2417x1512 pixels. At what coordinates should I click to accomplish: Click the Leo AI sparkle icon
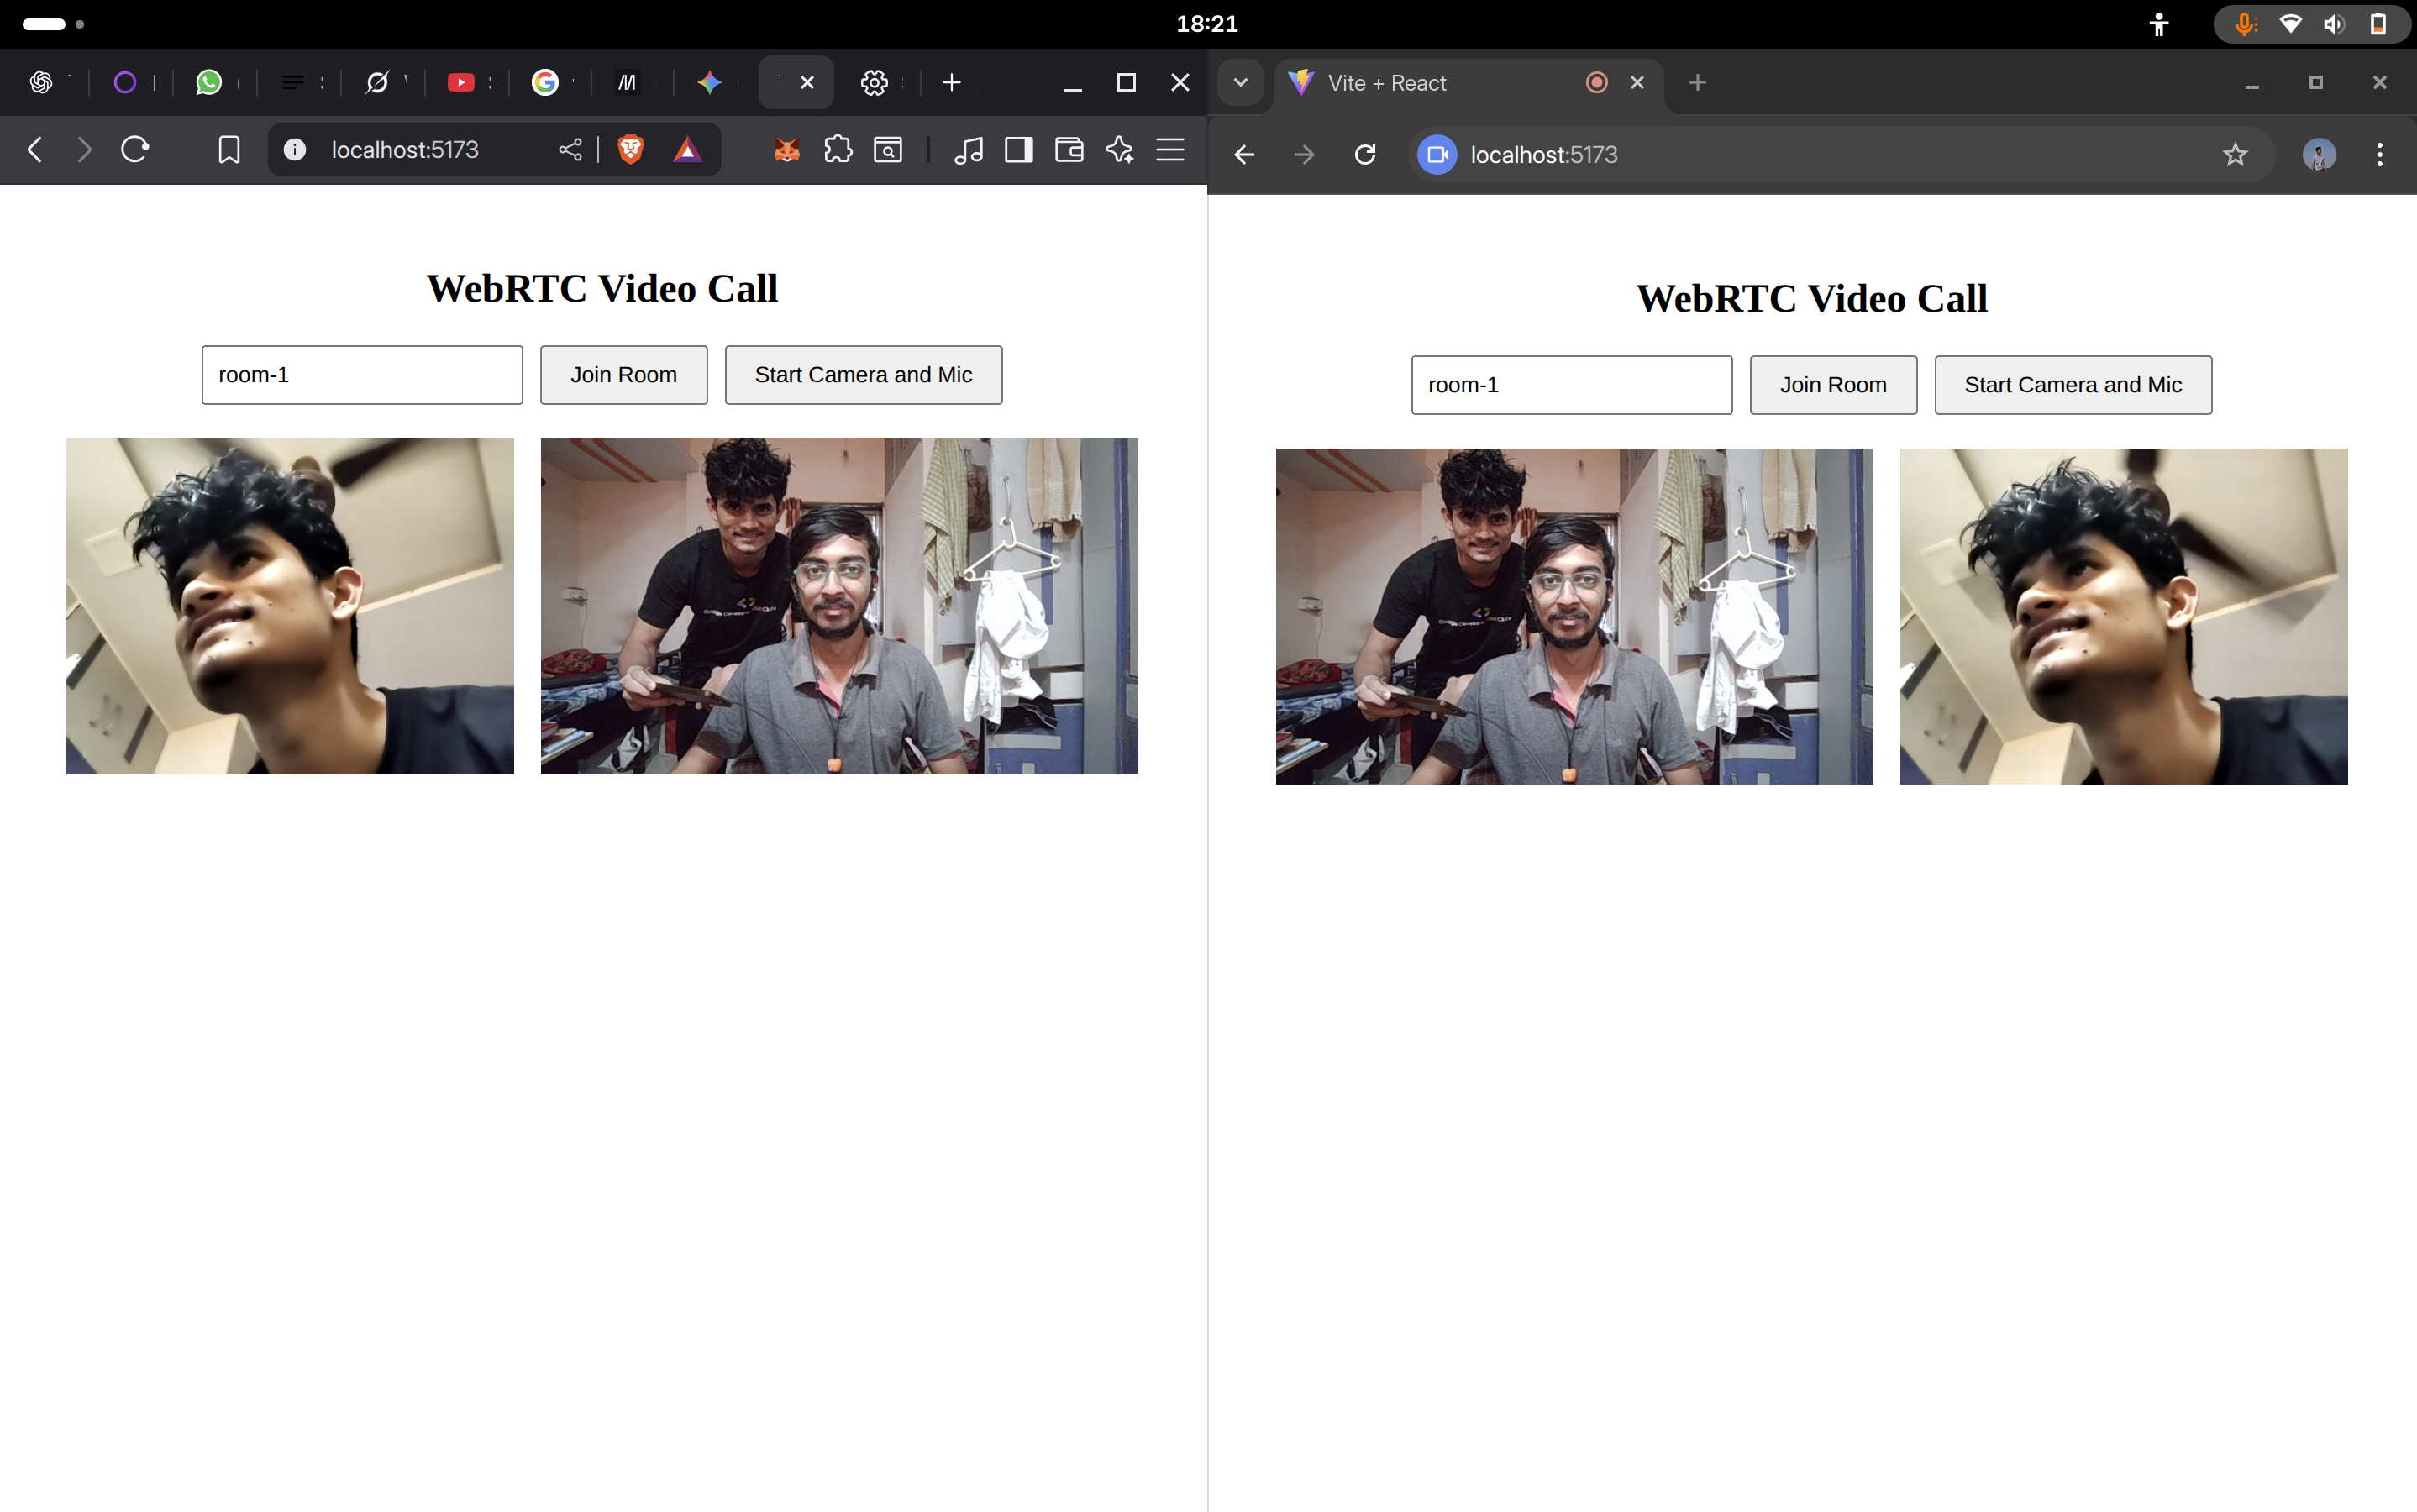tap(1119, 150)
